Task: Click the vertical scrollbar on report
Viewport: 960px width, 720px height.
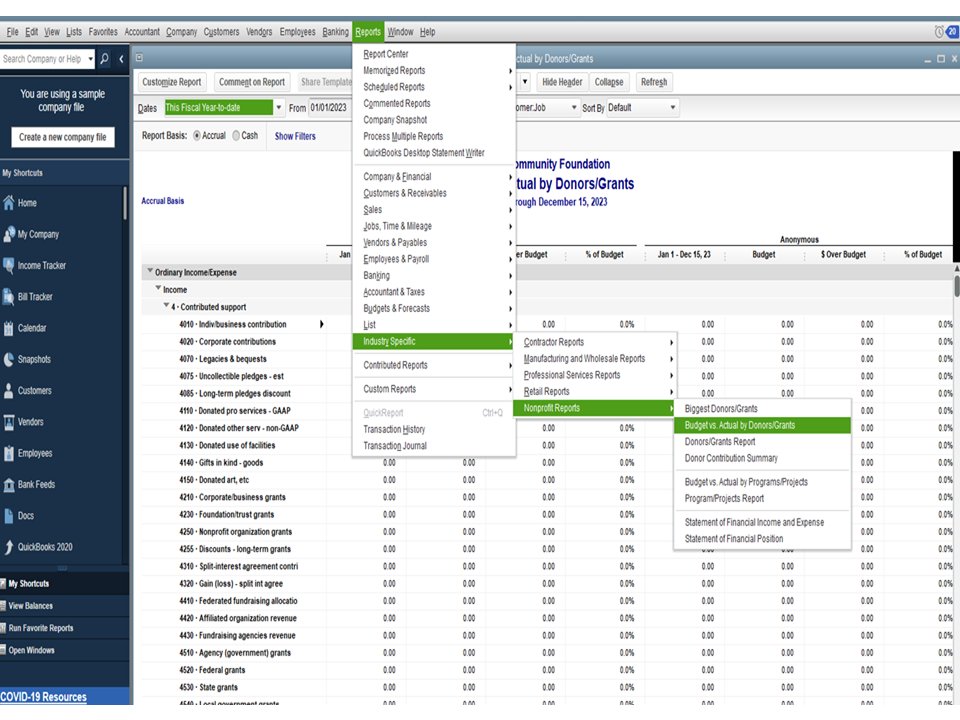Action: [955, 285]
